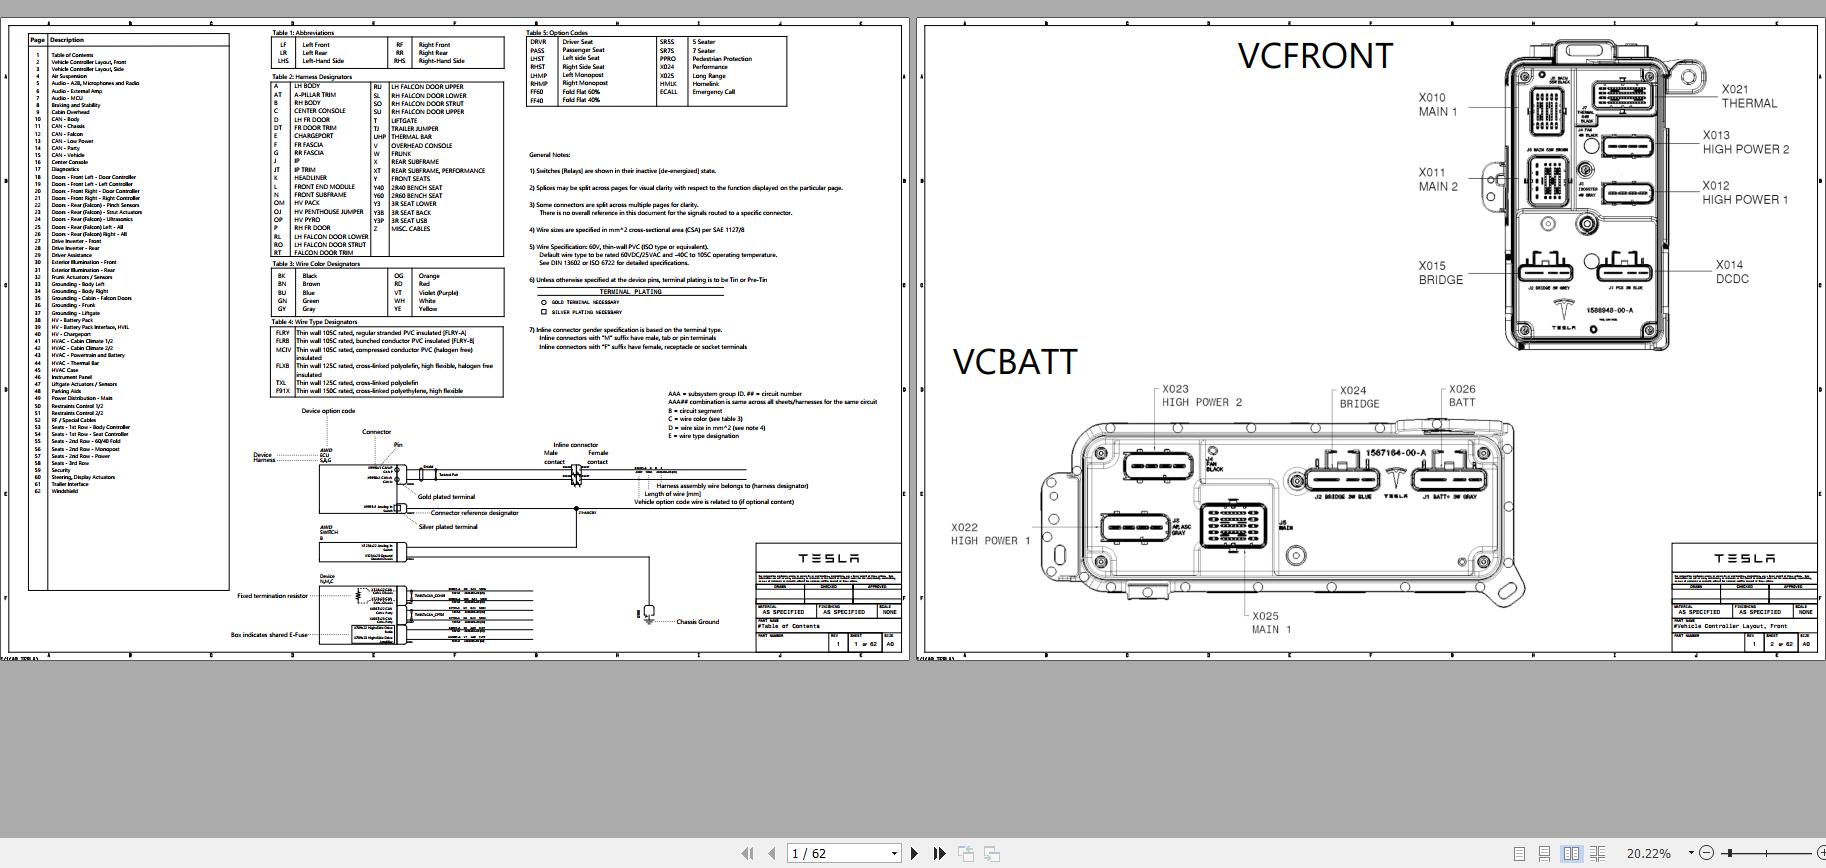Click the X024 BRIDGE connector label
The height and width of the screenshot is (868, 1826).
tap(1359, 397)
